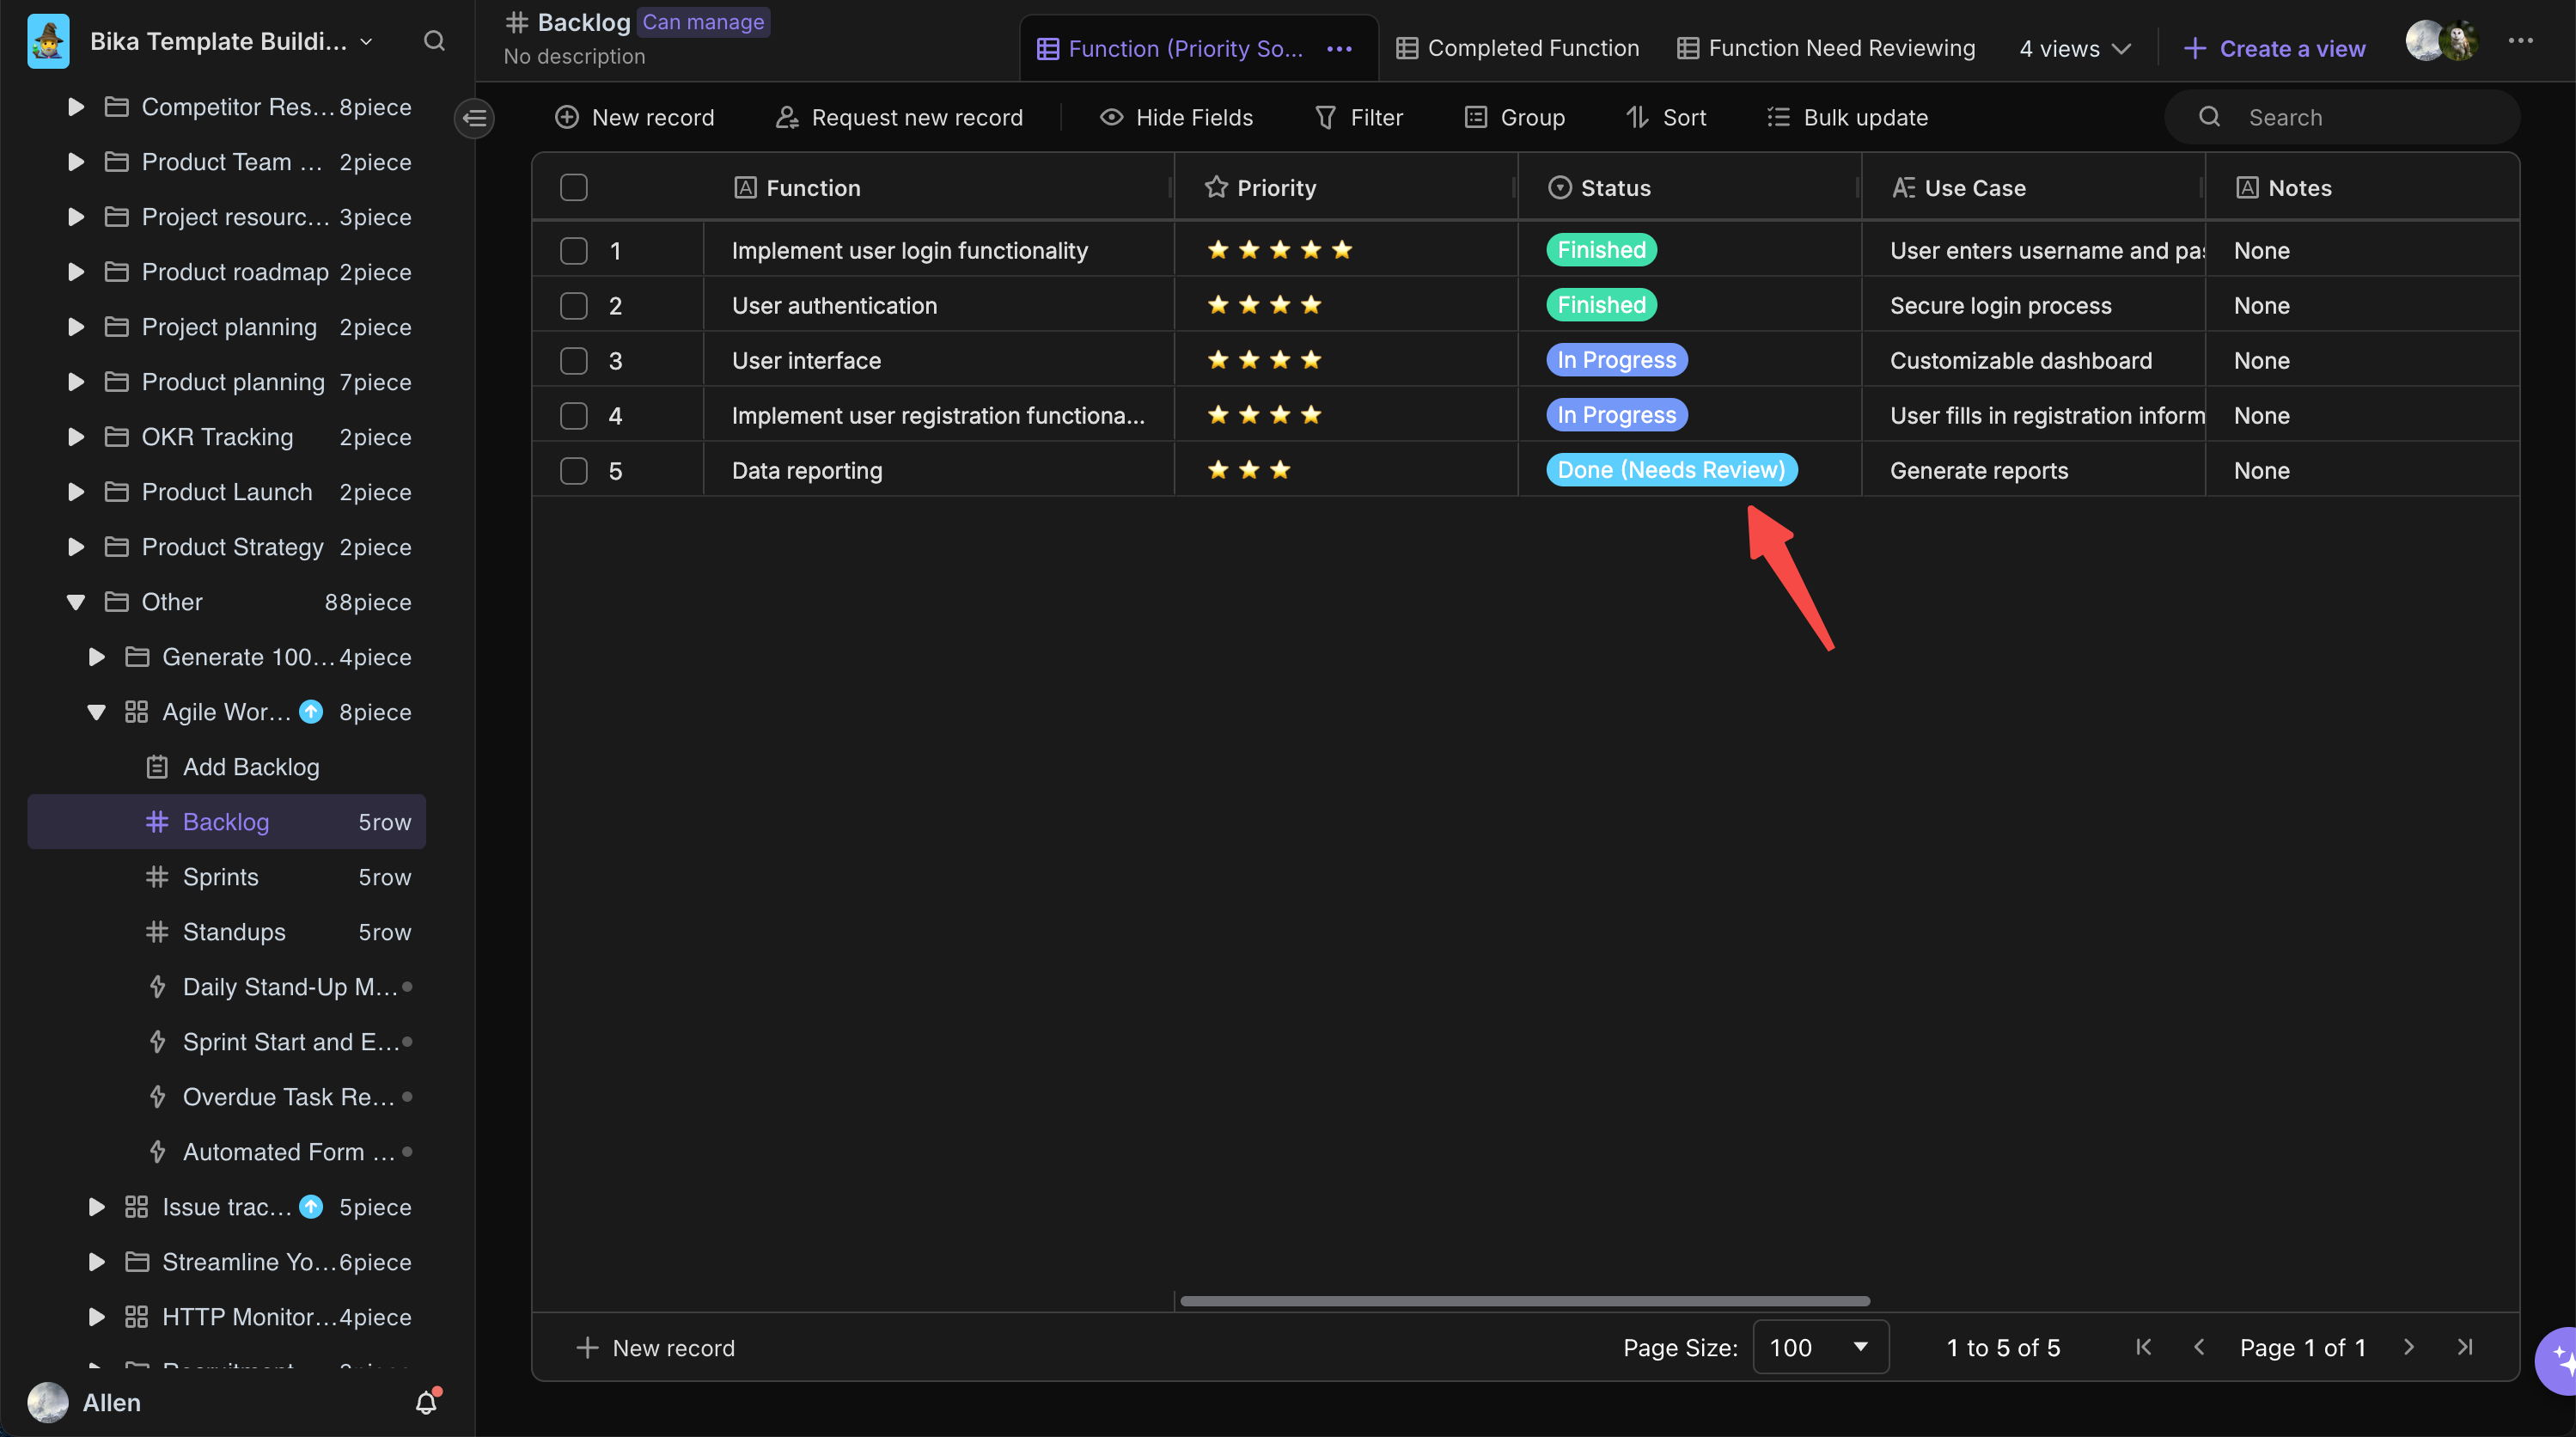Go to previous page arrow

coord(2199,1347)
